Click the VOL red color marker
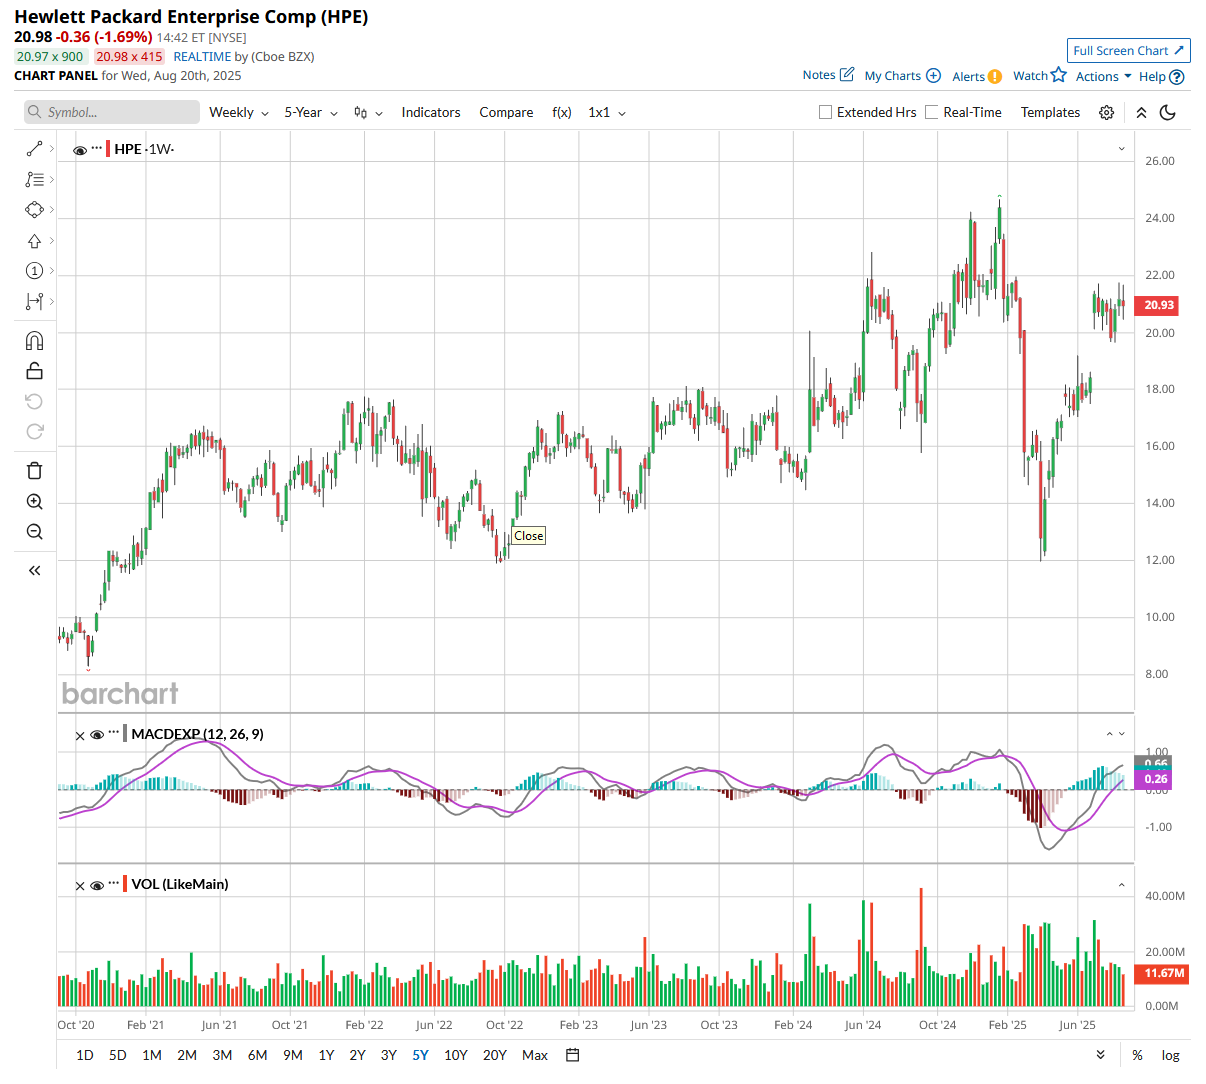1206x1084 pixels. 126,884
